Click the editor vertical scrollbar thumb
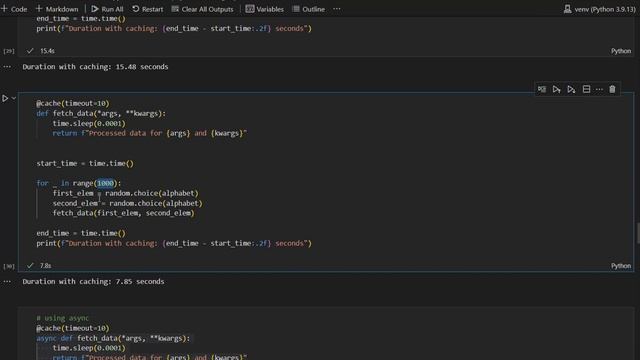The height and width of the screenshot is (360, 640). tap(638, 233)
